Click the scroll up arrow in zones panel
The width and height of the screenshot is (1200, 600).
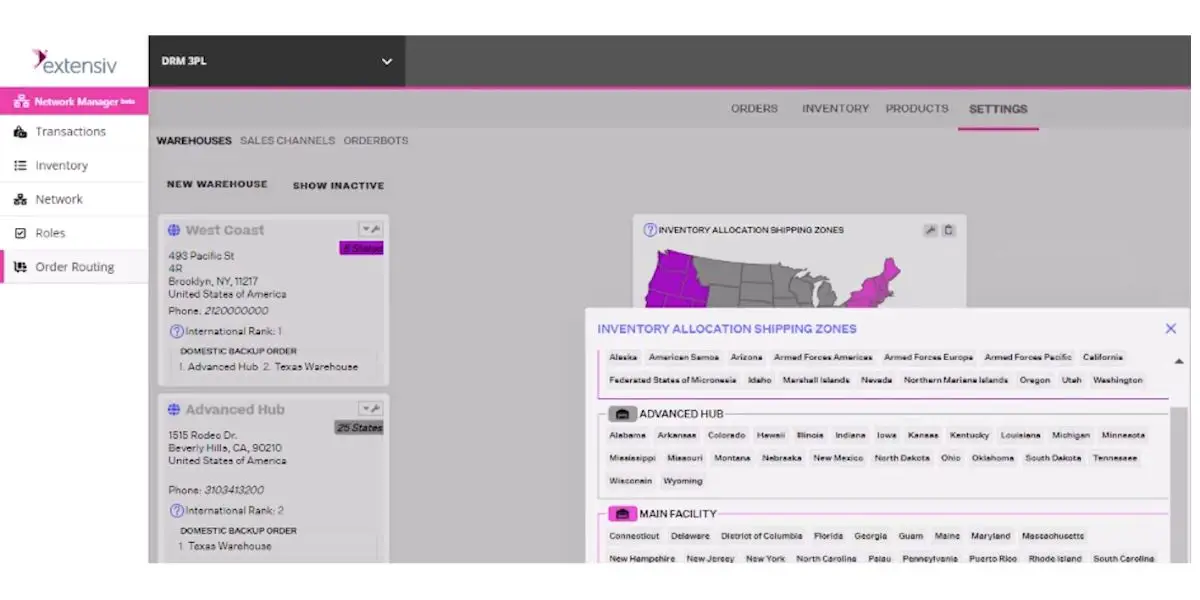click(x=1178, y=361)
